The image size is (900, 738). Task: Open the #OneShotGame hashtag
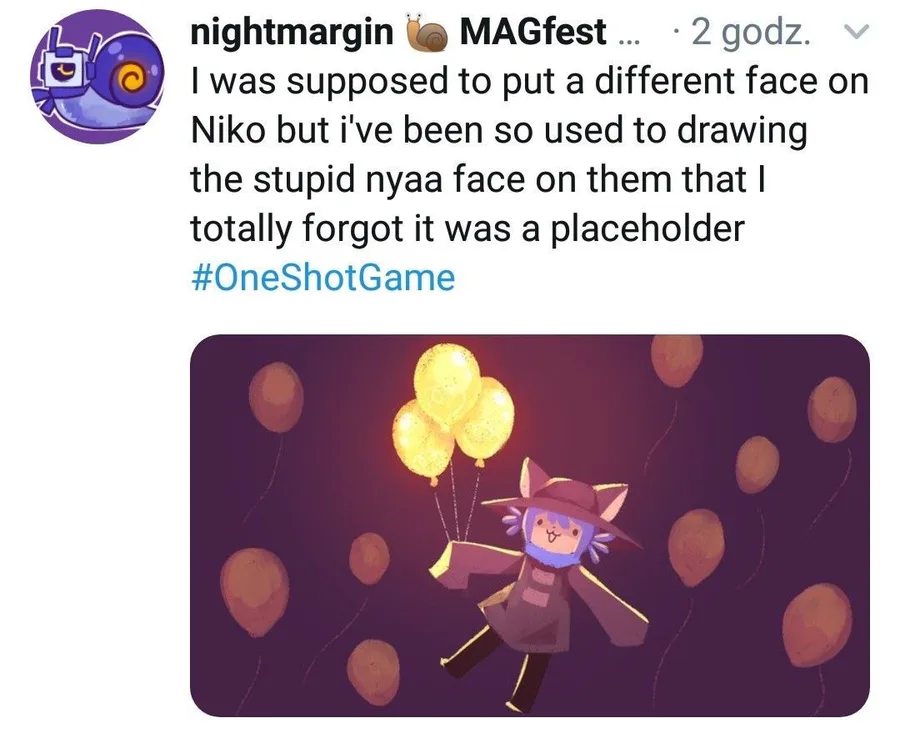[x=321, y=277]
